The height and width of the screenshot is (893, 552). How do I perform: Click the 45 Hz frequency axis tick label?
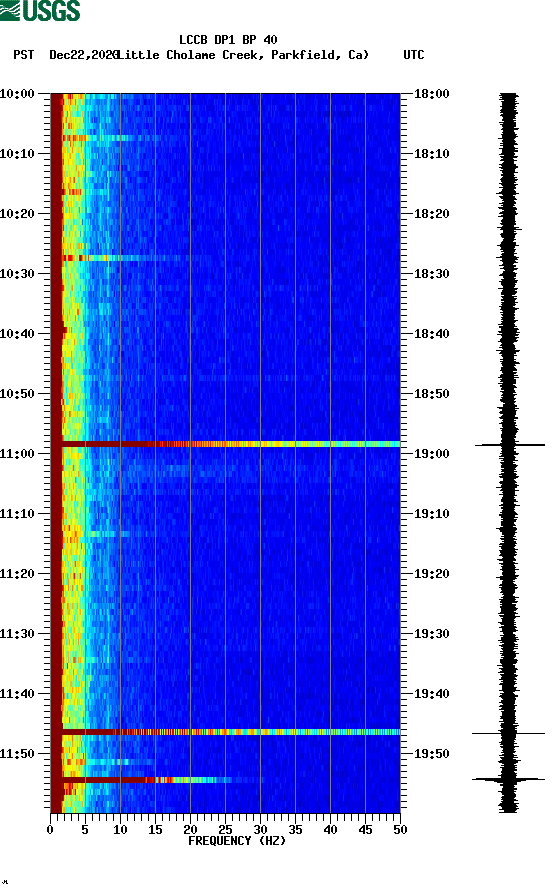pos(365,830)
